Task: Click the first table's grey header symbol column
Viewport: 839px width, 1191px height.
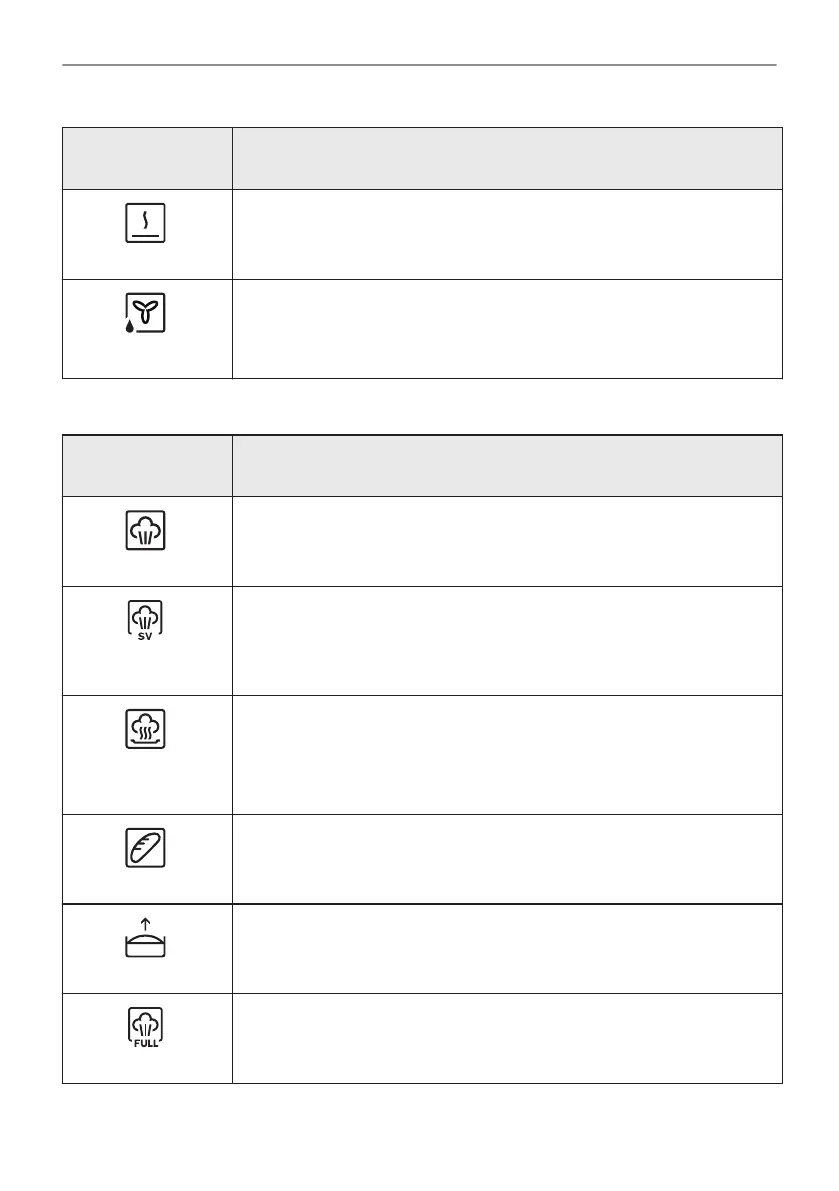Action: [147, 158]
